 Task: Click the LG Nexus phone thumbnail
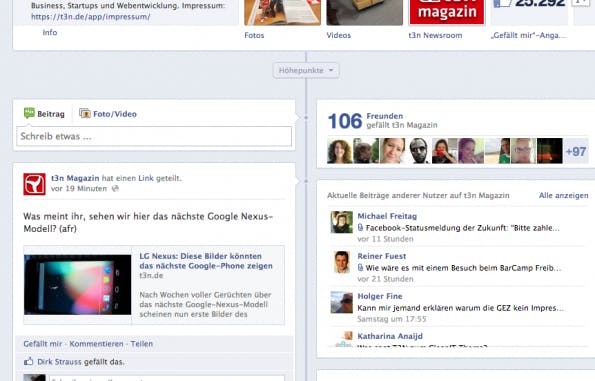click(78, 285)
